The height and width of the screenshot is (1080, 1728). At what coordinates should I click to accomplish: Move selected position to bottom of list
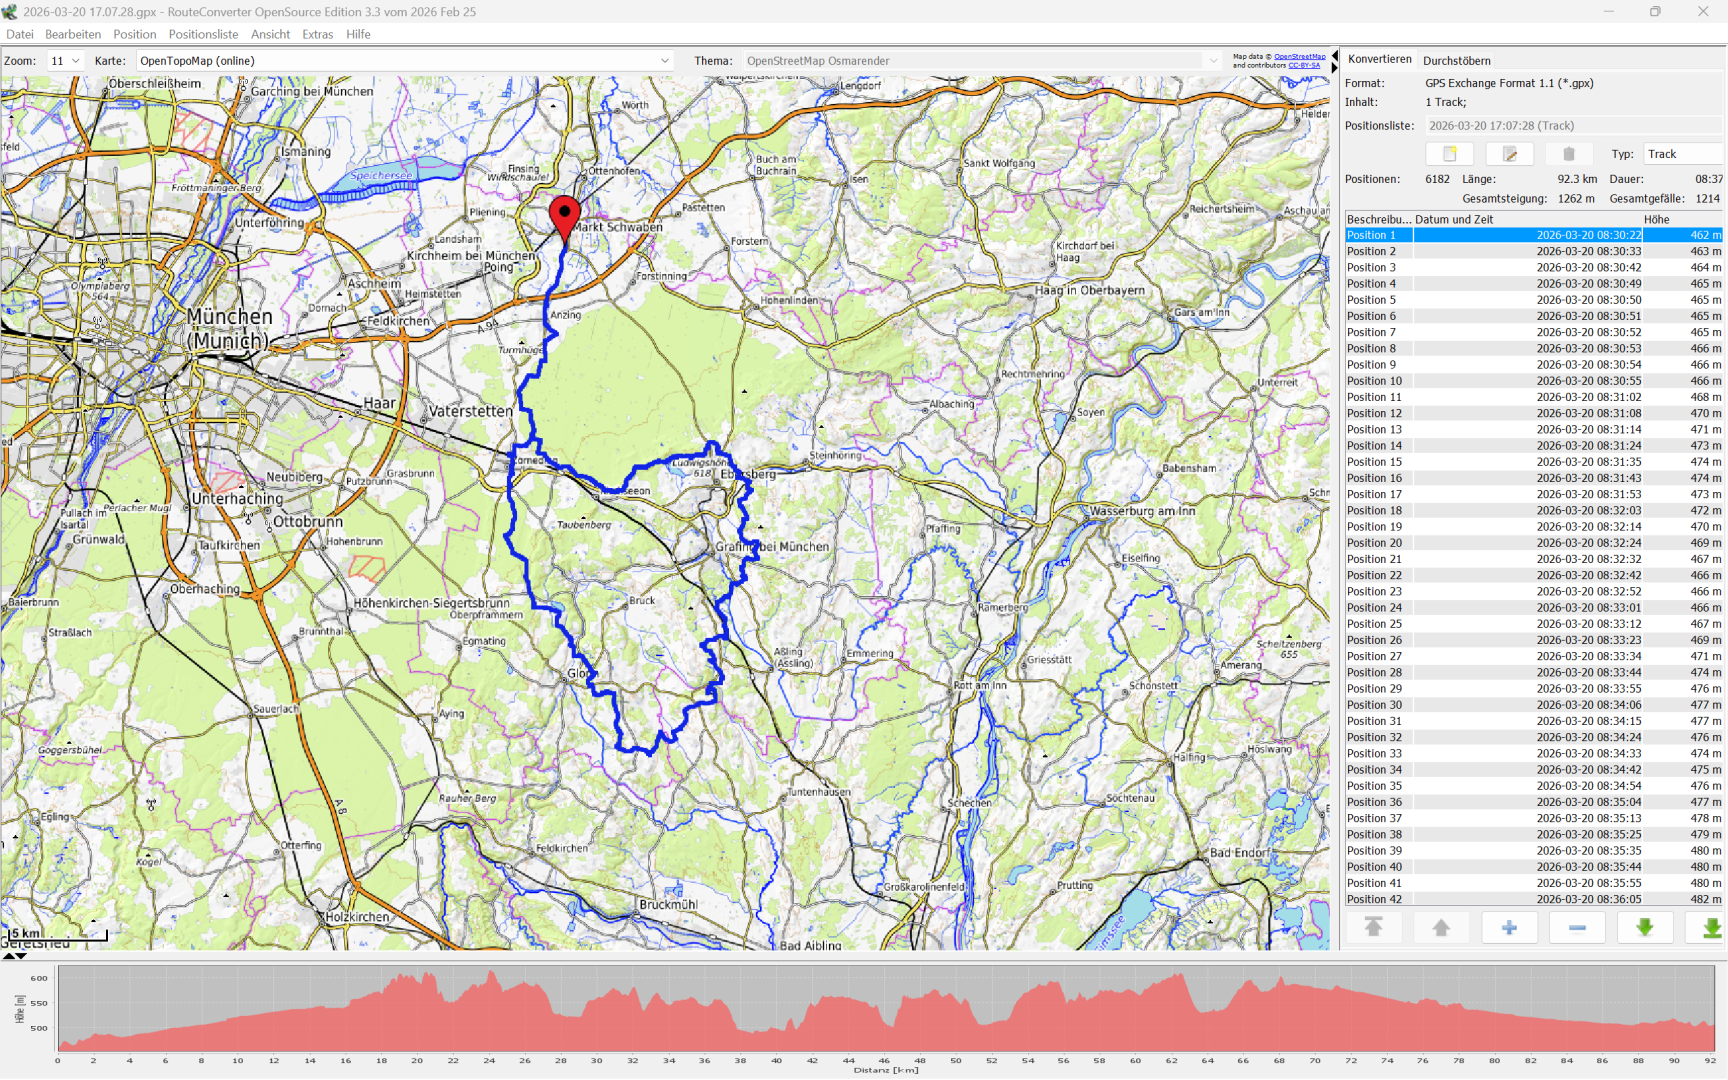tap(1711, 928)
